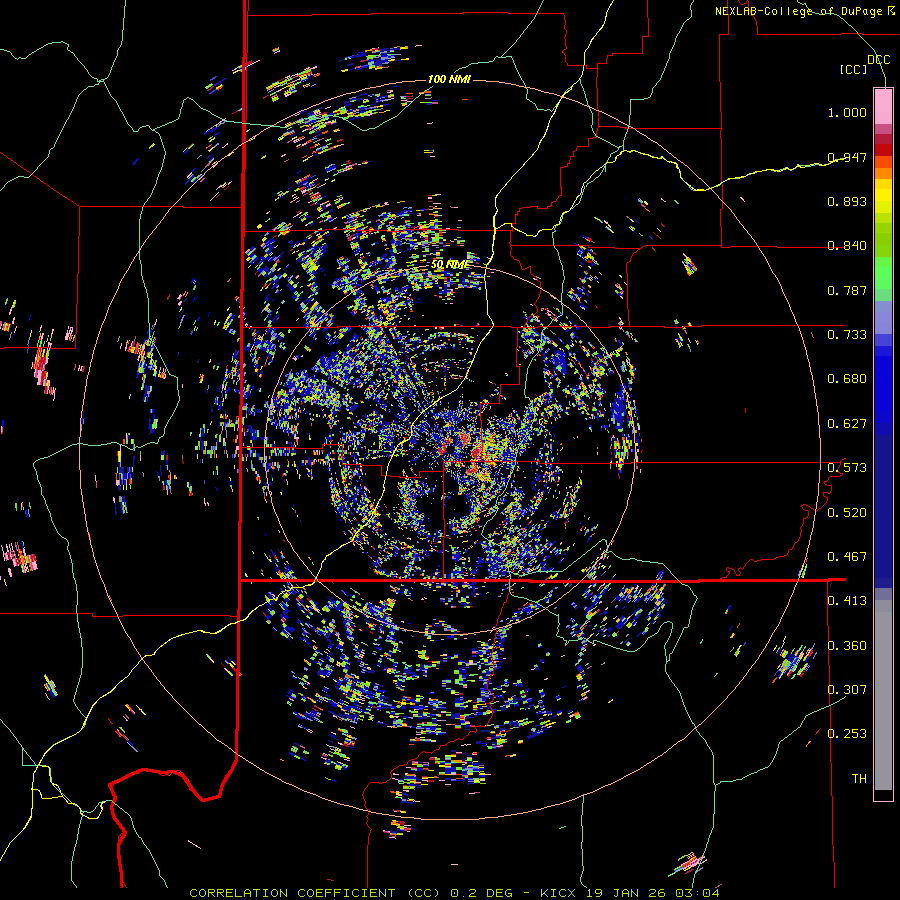Click the TH threshold label
Screen dimensions: 900x900
[x=859, y=779]
